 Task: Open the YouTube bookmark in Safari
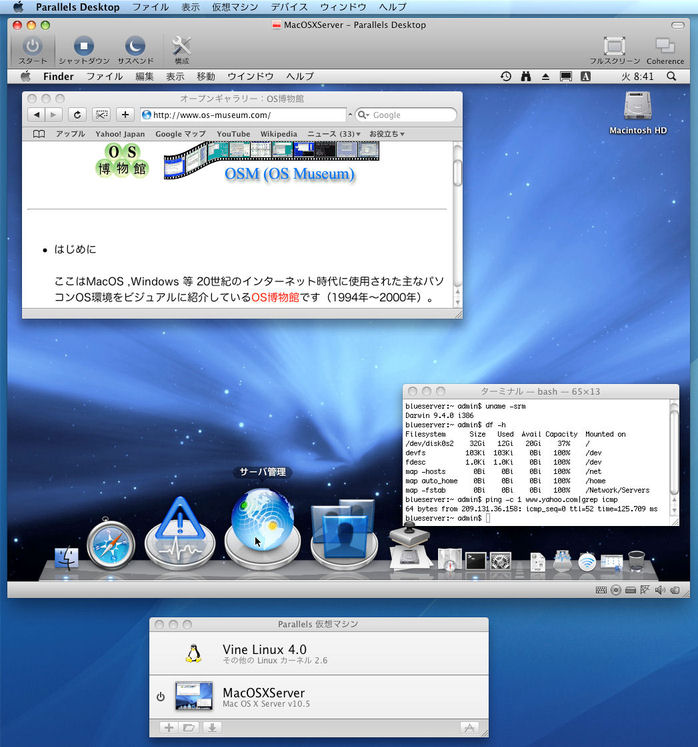pos(233,134)
